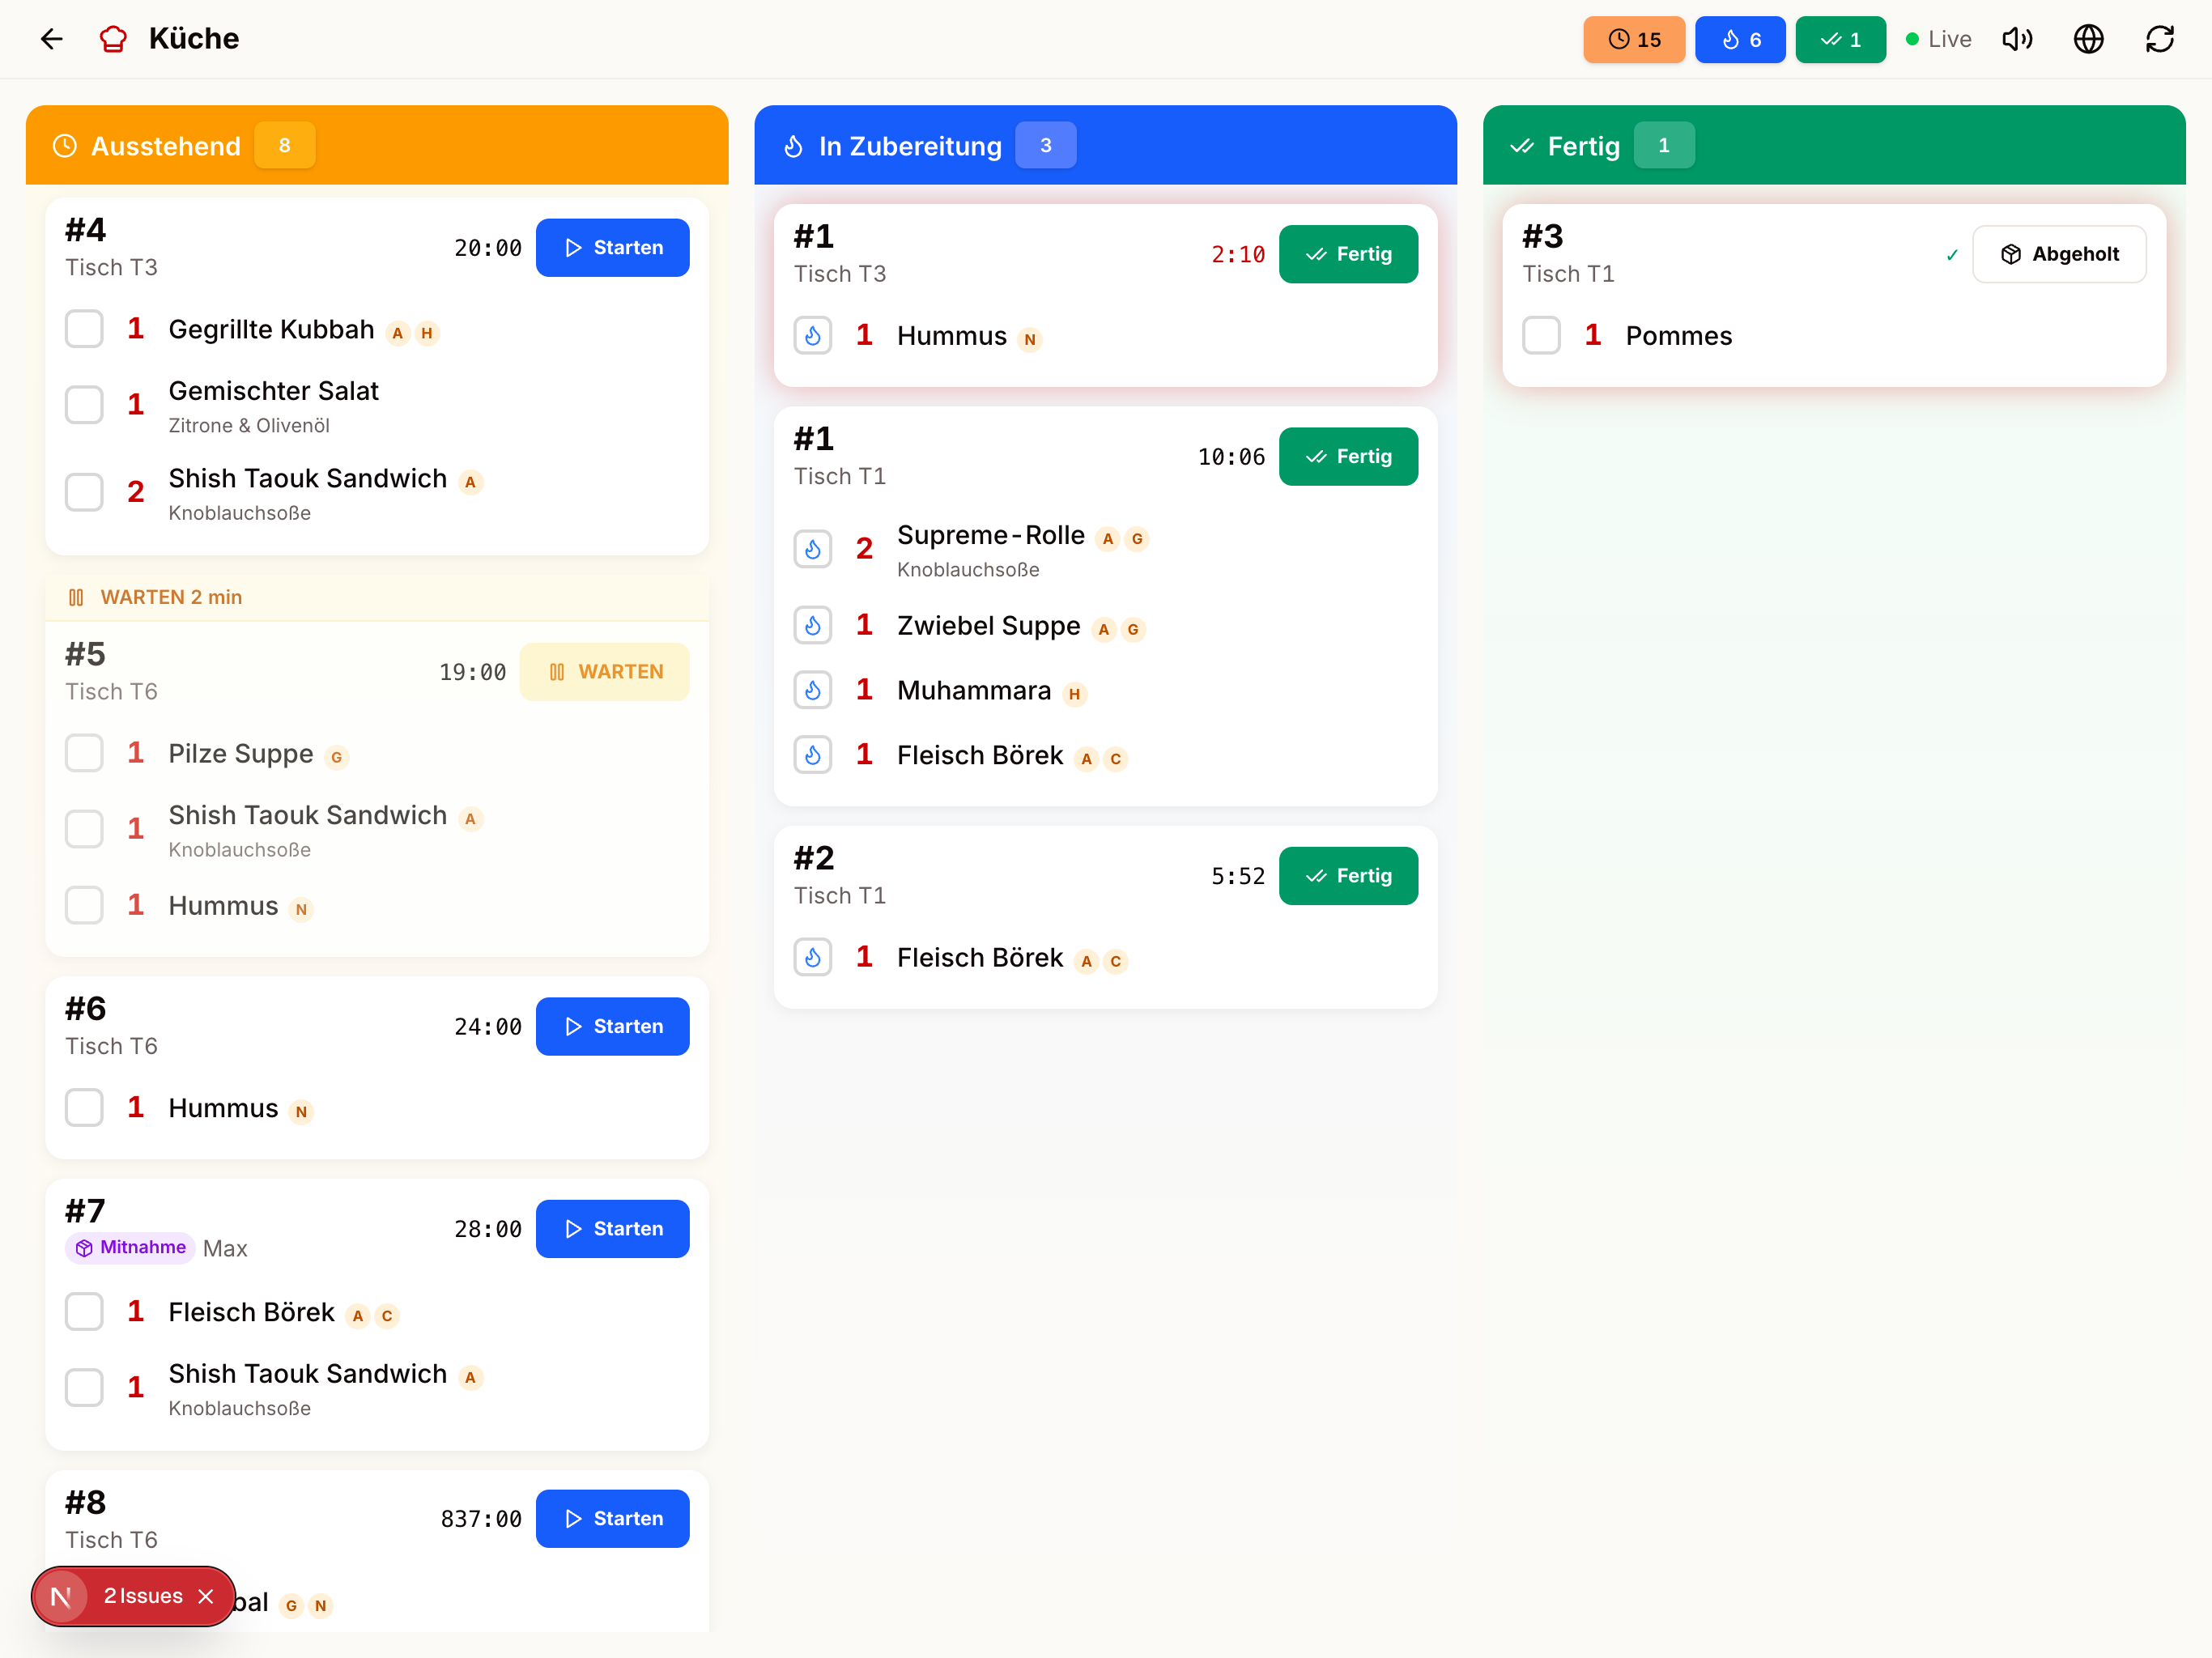The height and width of the screenshot is (1658, 2212).
Task: Click the Fertig column header
Action: (1834, 145)
